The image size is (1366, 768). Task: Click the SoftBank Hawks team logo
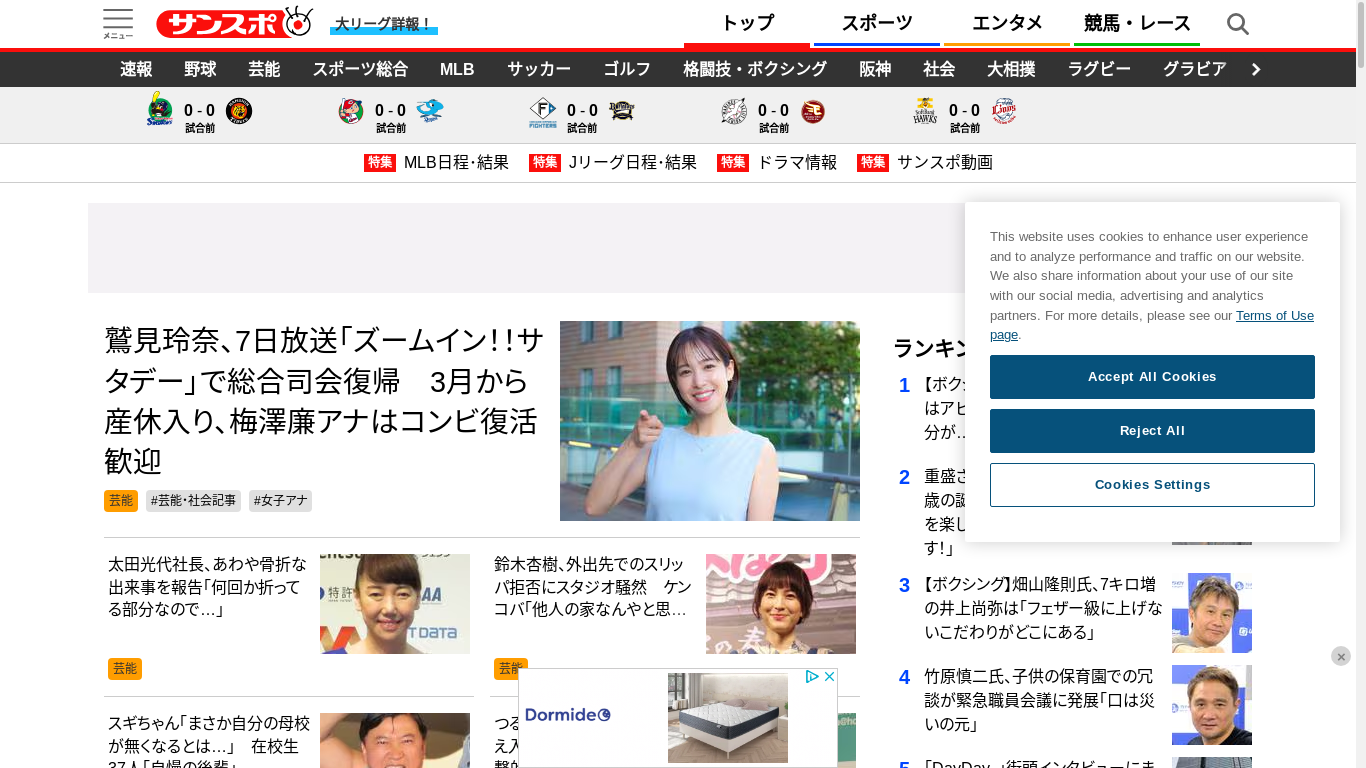coord(925,111)
